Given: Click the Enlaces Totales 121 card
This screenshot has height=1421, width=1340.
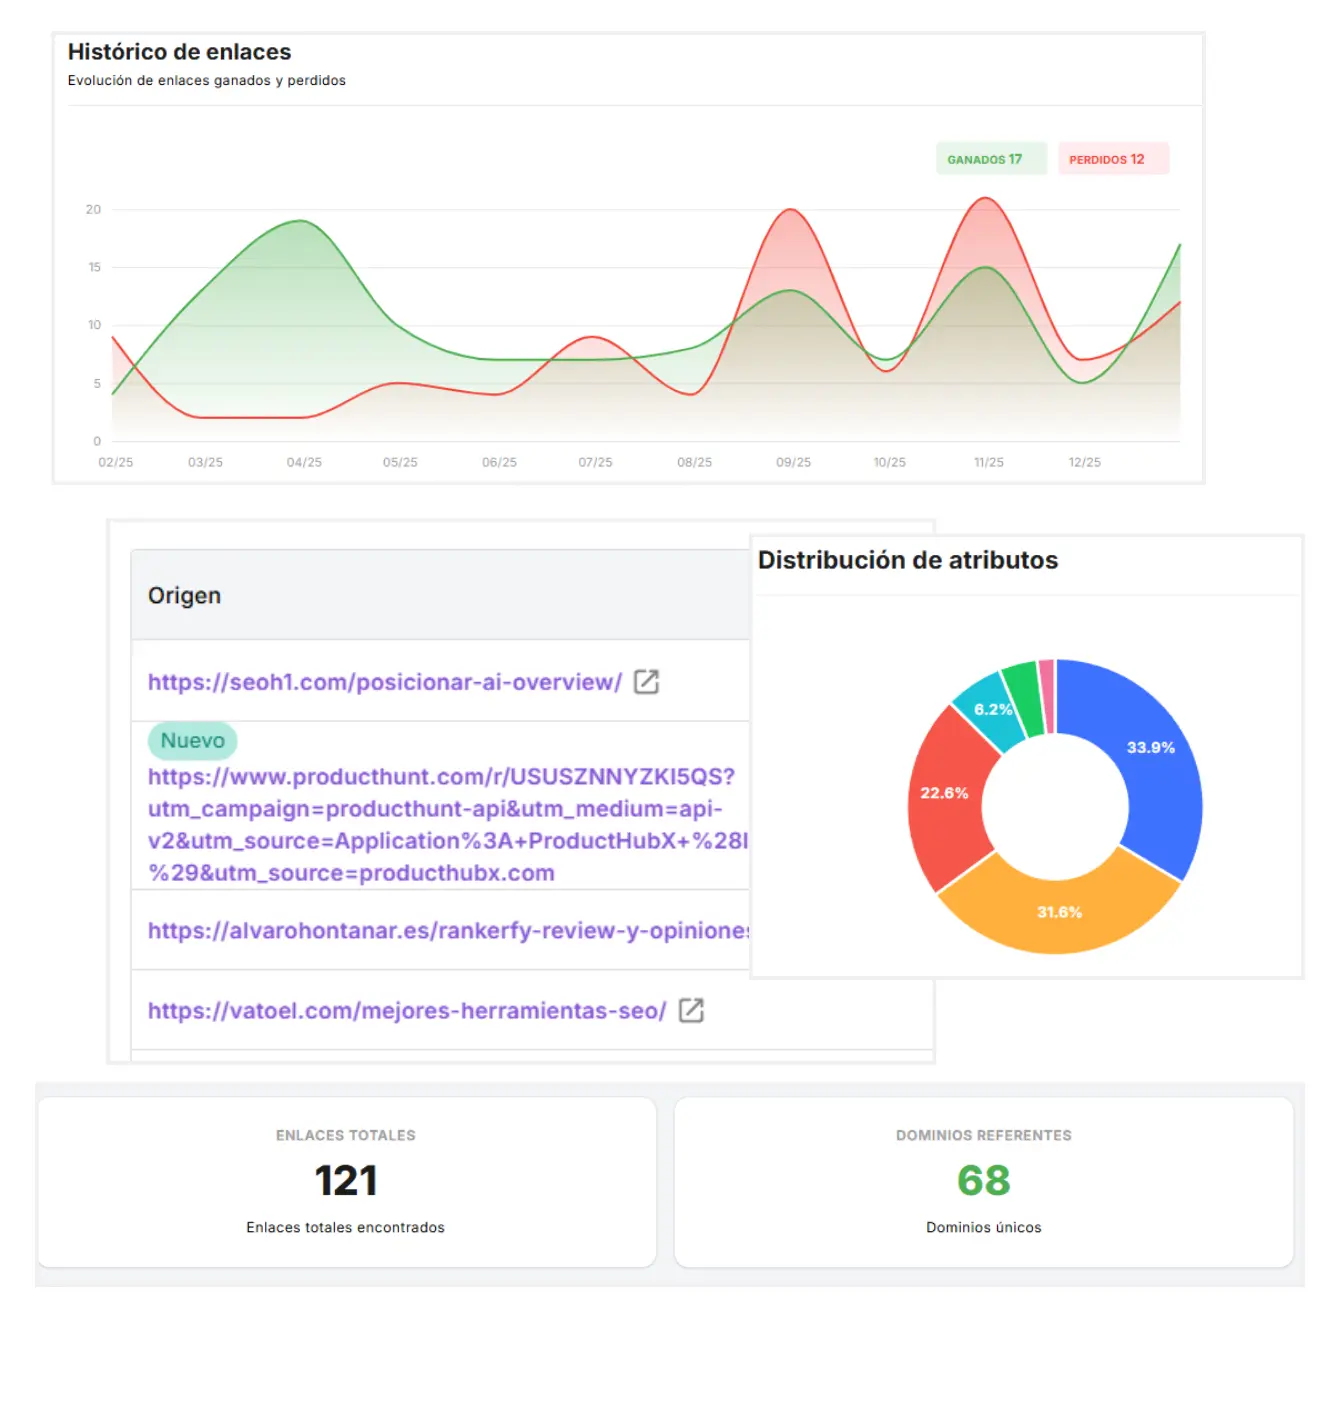Looking at the screenshot, I should click(x=345, y=1181).
